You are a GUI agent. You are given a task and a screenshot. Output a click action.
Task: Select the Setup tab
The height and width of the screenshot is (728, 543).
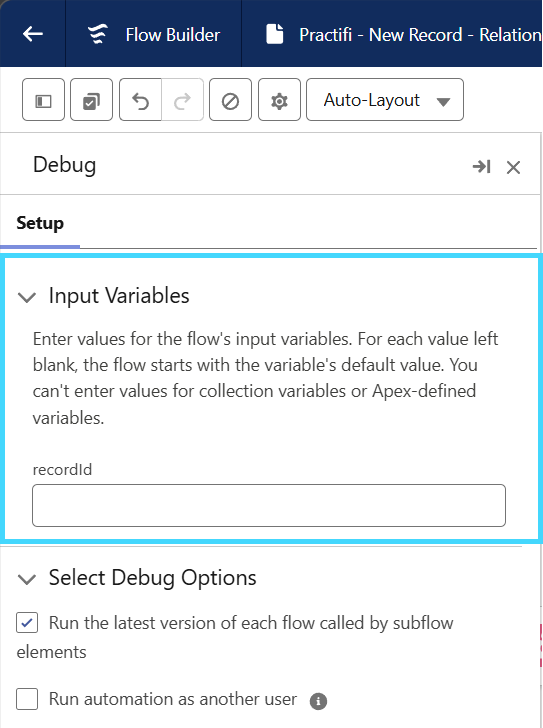click(x=40, y=223)
